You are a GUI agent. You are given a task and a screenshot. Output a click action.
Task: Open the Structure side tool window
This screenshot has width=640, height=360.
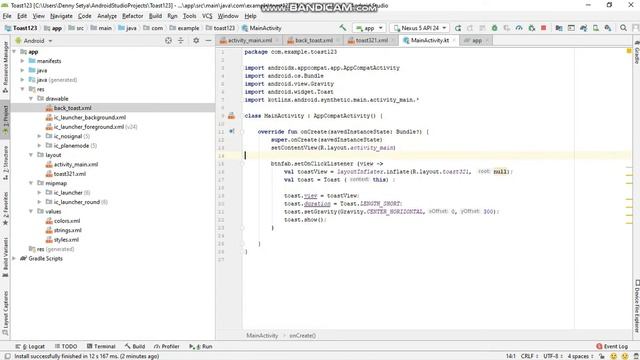5,163
